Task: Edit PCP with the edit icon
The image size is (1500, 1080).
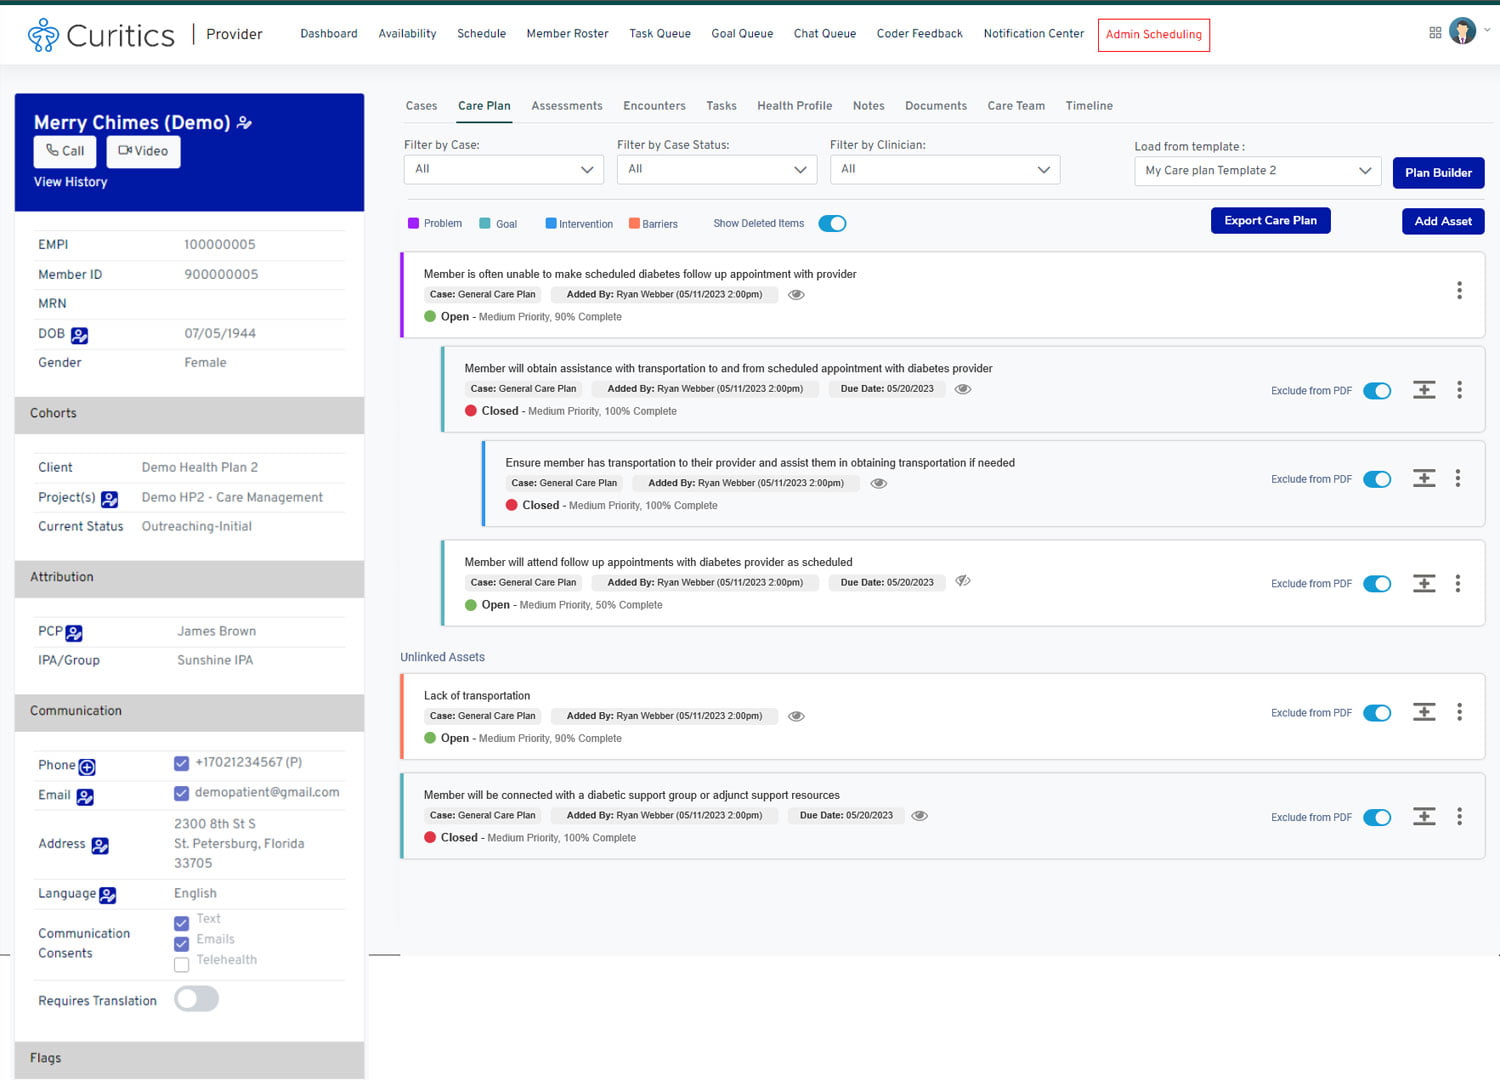Action: (x=74, y=633)
